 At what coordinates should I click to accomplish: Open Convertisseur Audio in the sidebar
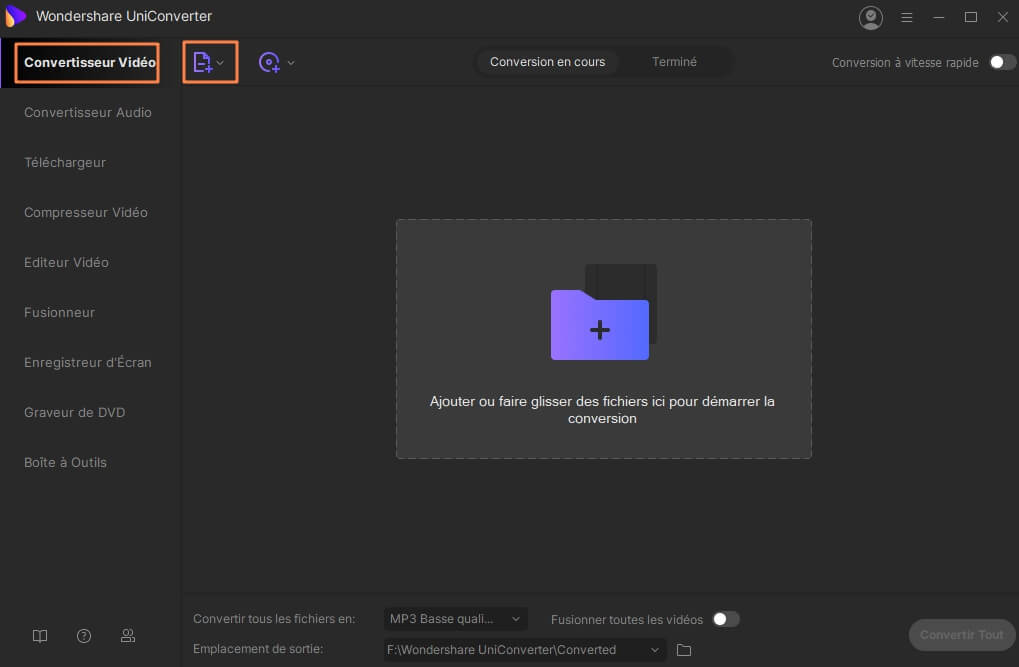(88, 112)
